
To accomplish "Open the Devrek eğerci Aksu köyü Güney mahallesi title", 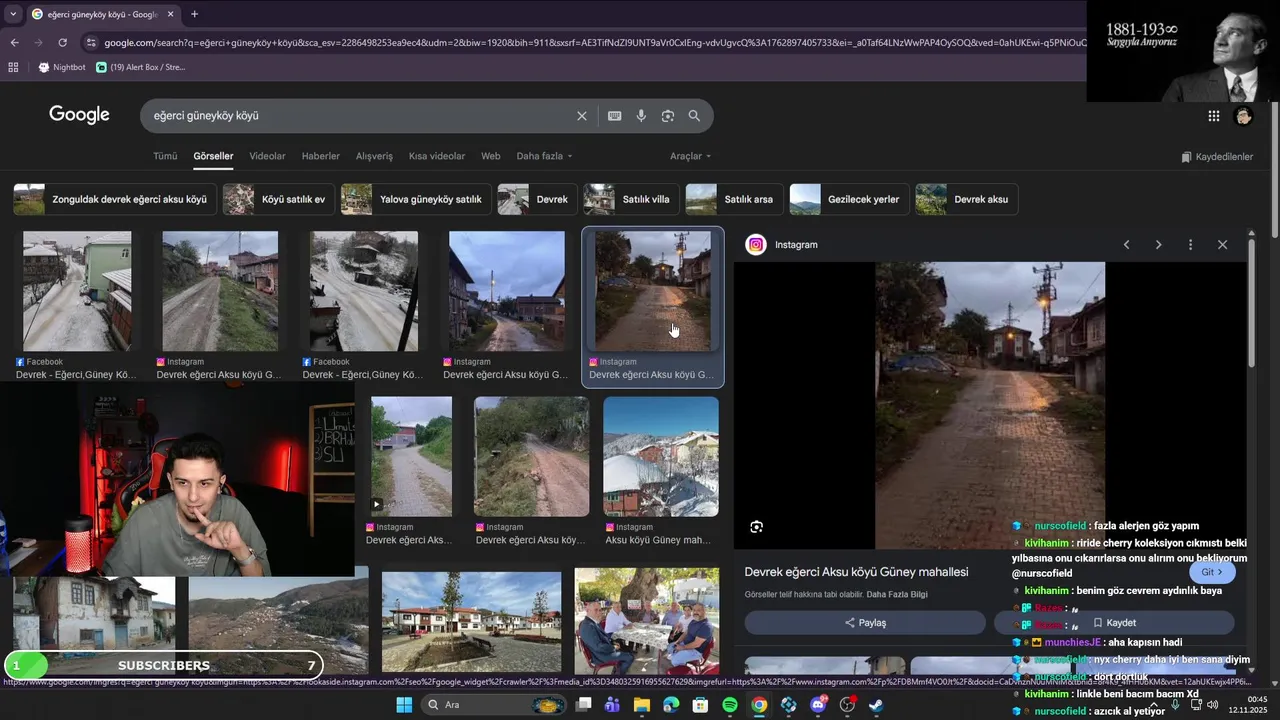I will tap(856, 572).
